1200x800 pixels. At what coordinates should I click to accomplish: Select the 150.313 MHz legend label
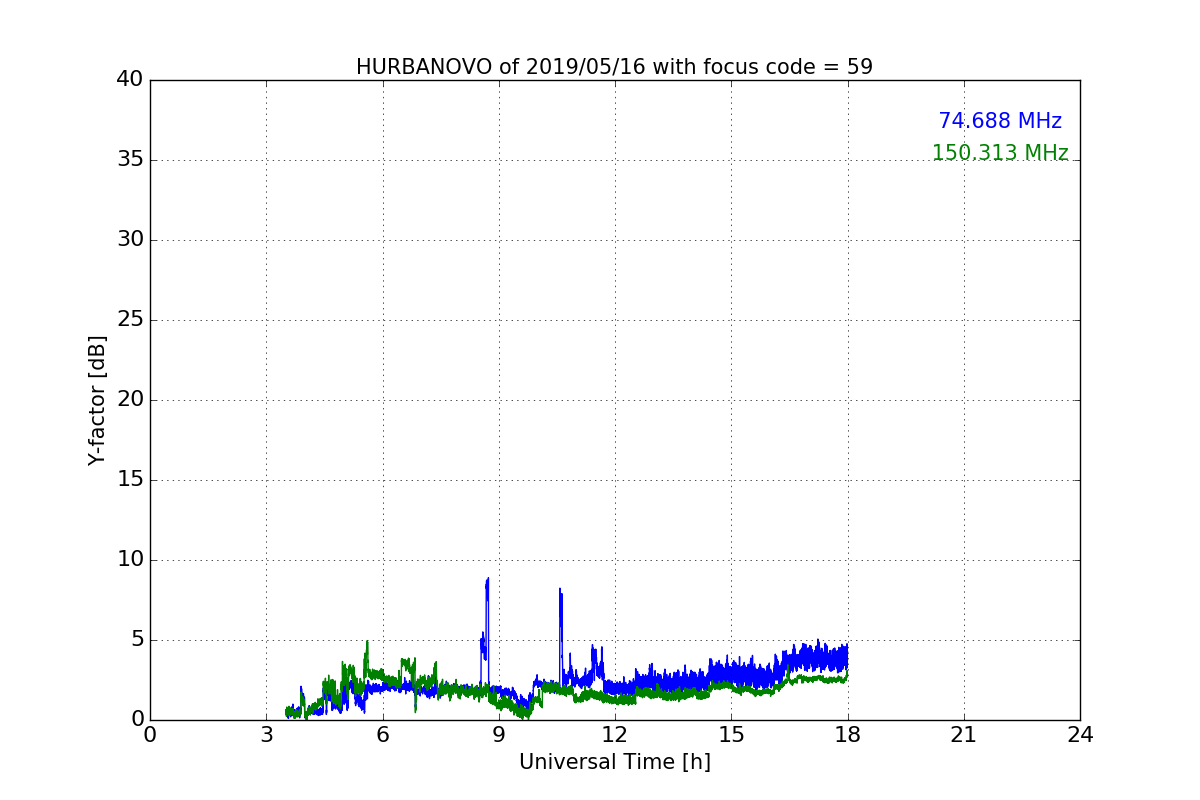[x=1000, y=153]
